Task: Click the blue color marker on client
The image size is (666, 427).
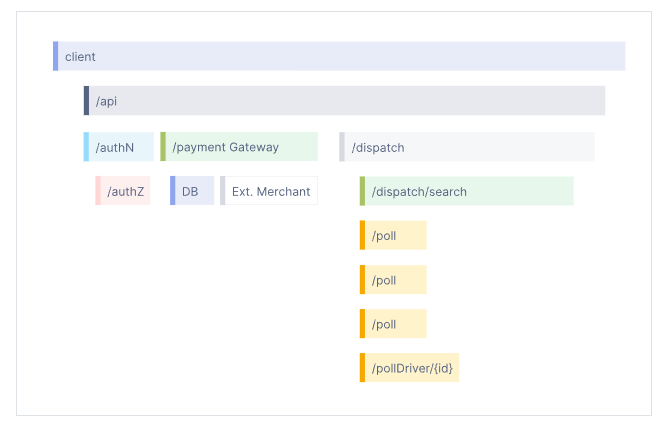Action: click(56, 57)
